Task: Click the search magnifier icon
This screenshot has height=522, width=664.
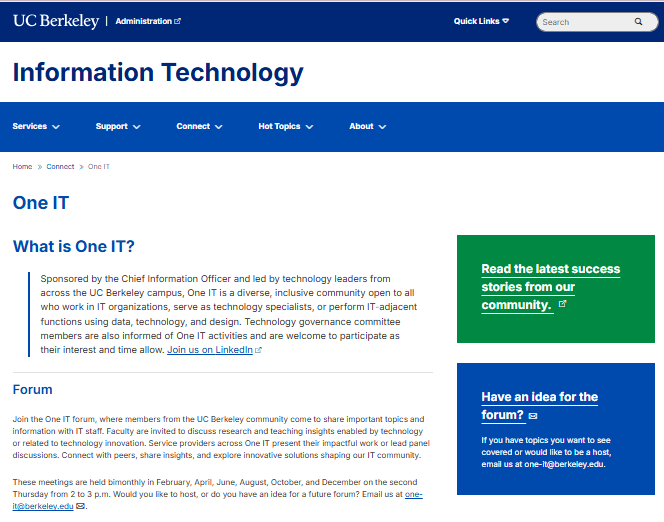Action: (x=638, y=22)
